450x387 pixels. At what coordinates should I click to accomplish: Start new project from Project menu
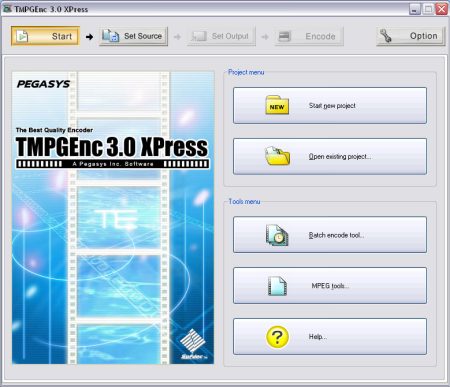[330, 105]
